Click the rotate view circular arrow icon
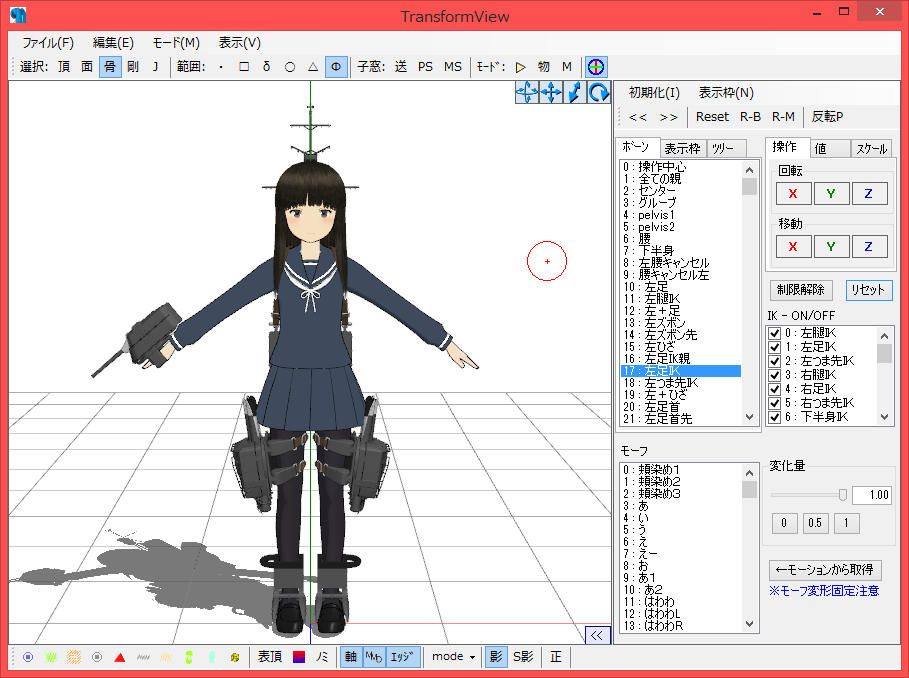Viewport: 909px width, 678px height. point(598,92)
